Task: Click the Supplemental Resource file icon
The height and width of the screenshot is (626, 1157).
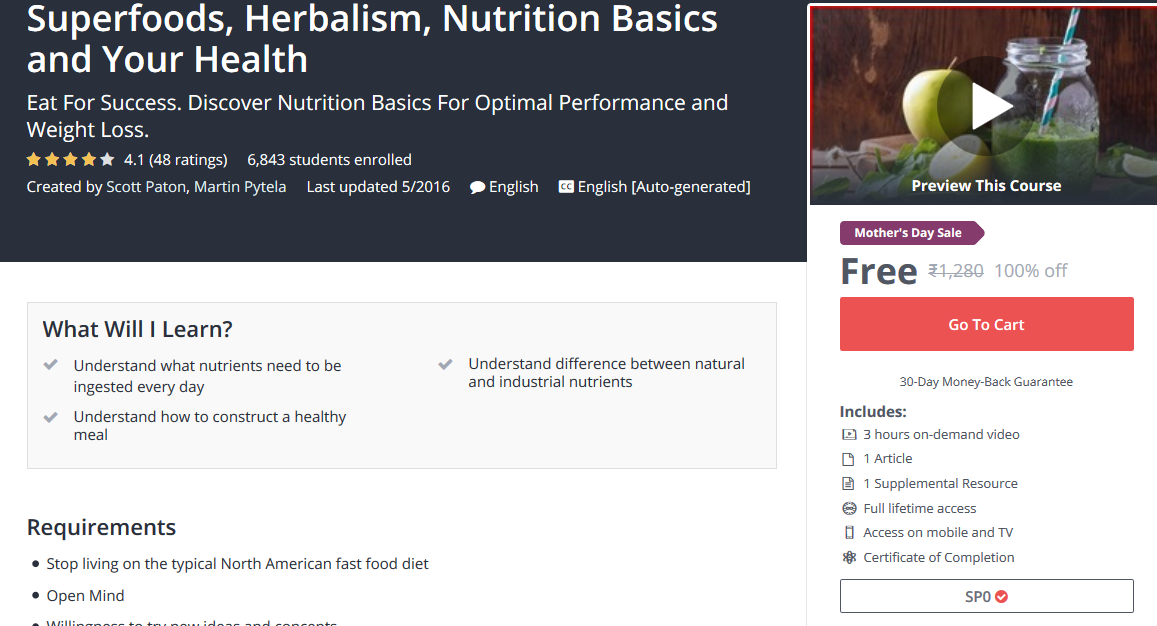Action: point(849,483)
